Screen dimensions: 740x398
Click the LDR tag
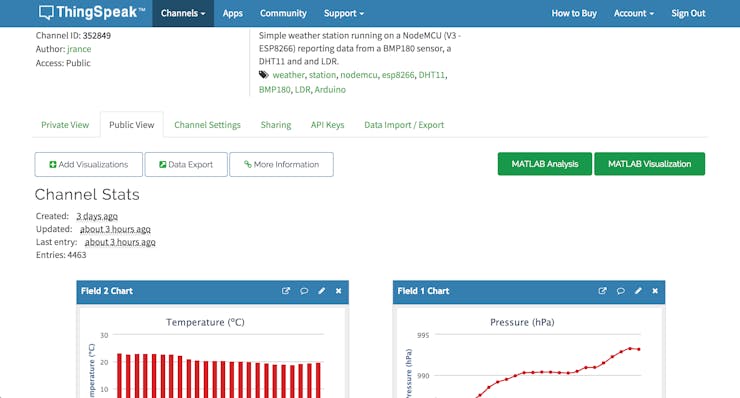pos(303,89)
